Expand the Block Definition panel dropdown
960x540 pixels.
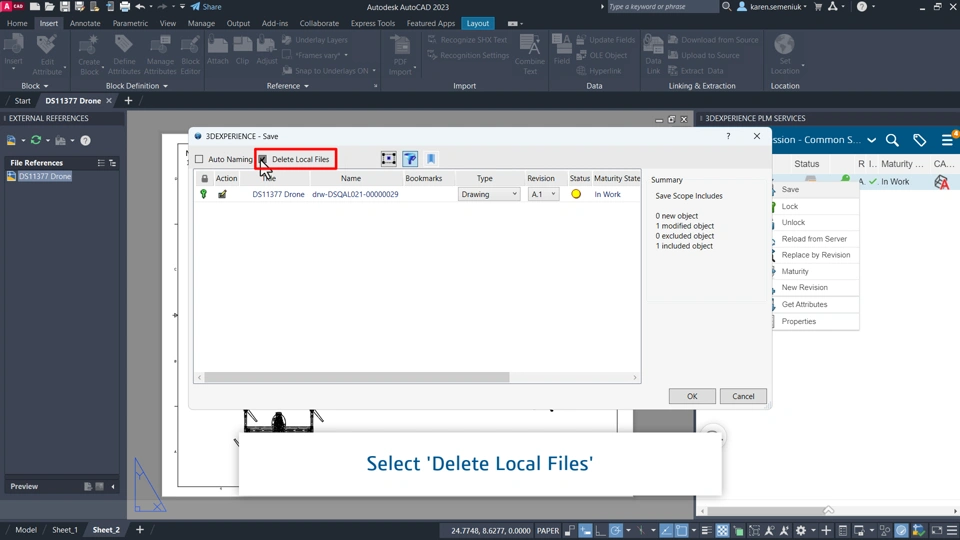point(137,86)
